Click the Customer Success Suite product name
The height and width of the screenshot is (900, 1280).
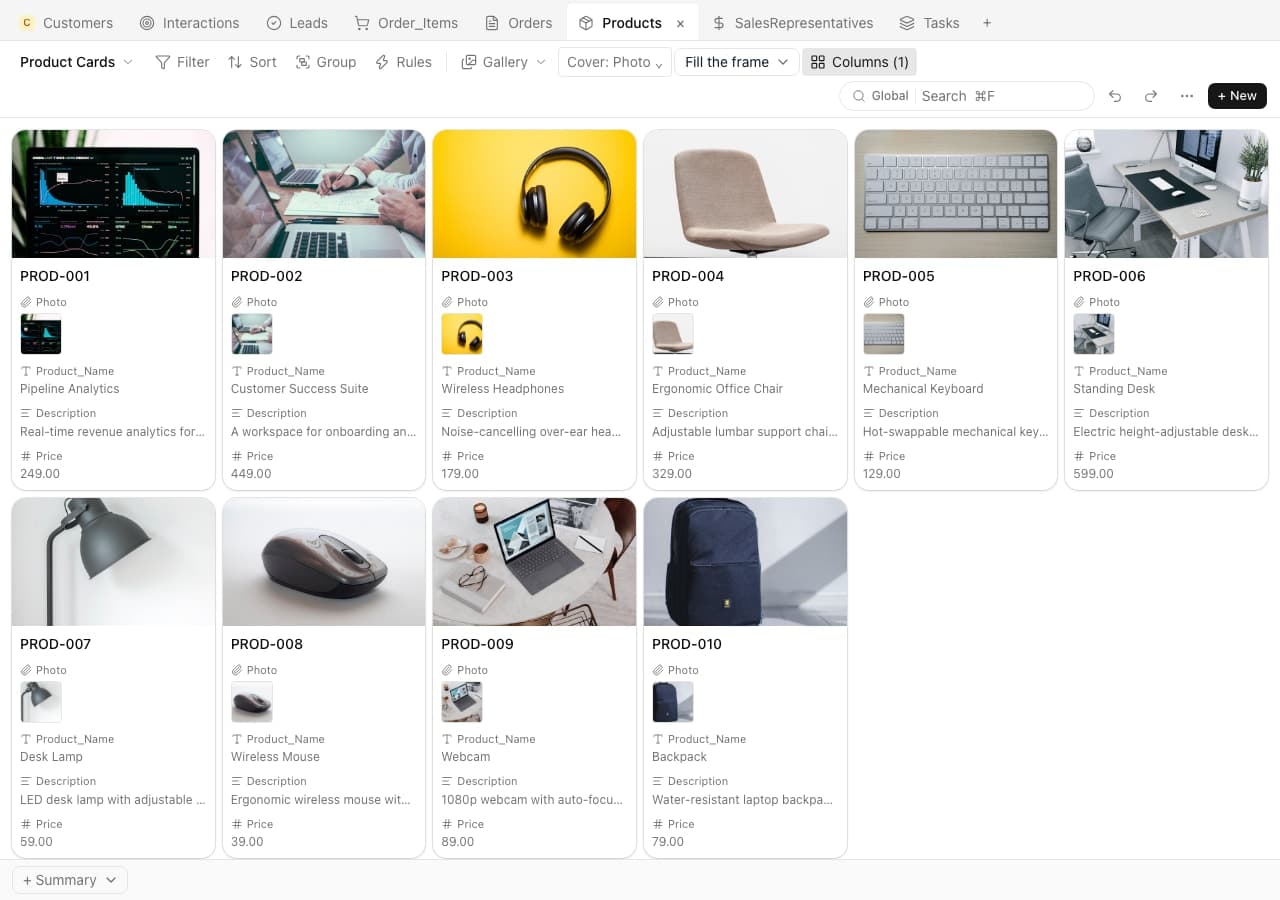pos(300,389)
